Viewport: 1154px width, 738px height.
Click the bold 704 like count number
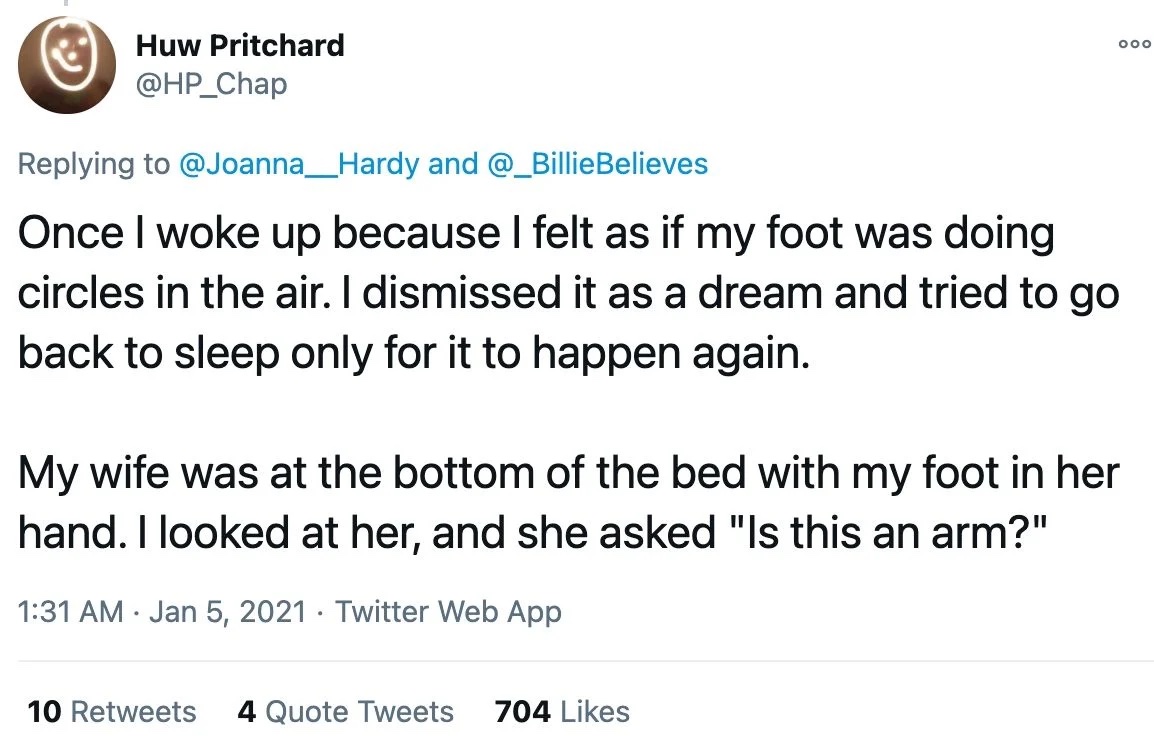pos(523,712)
